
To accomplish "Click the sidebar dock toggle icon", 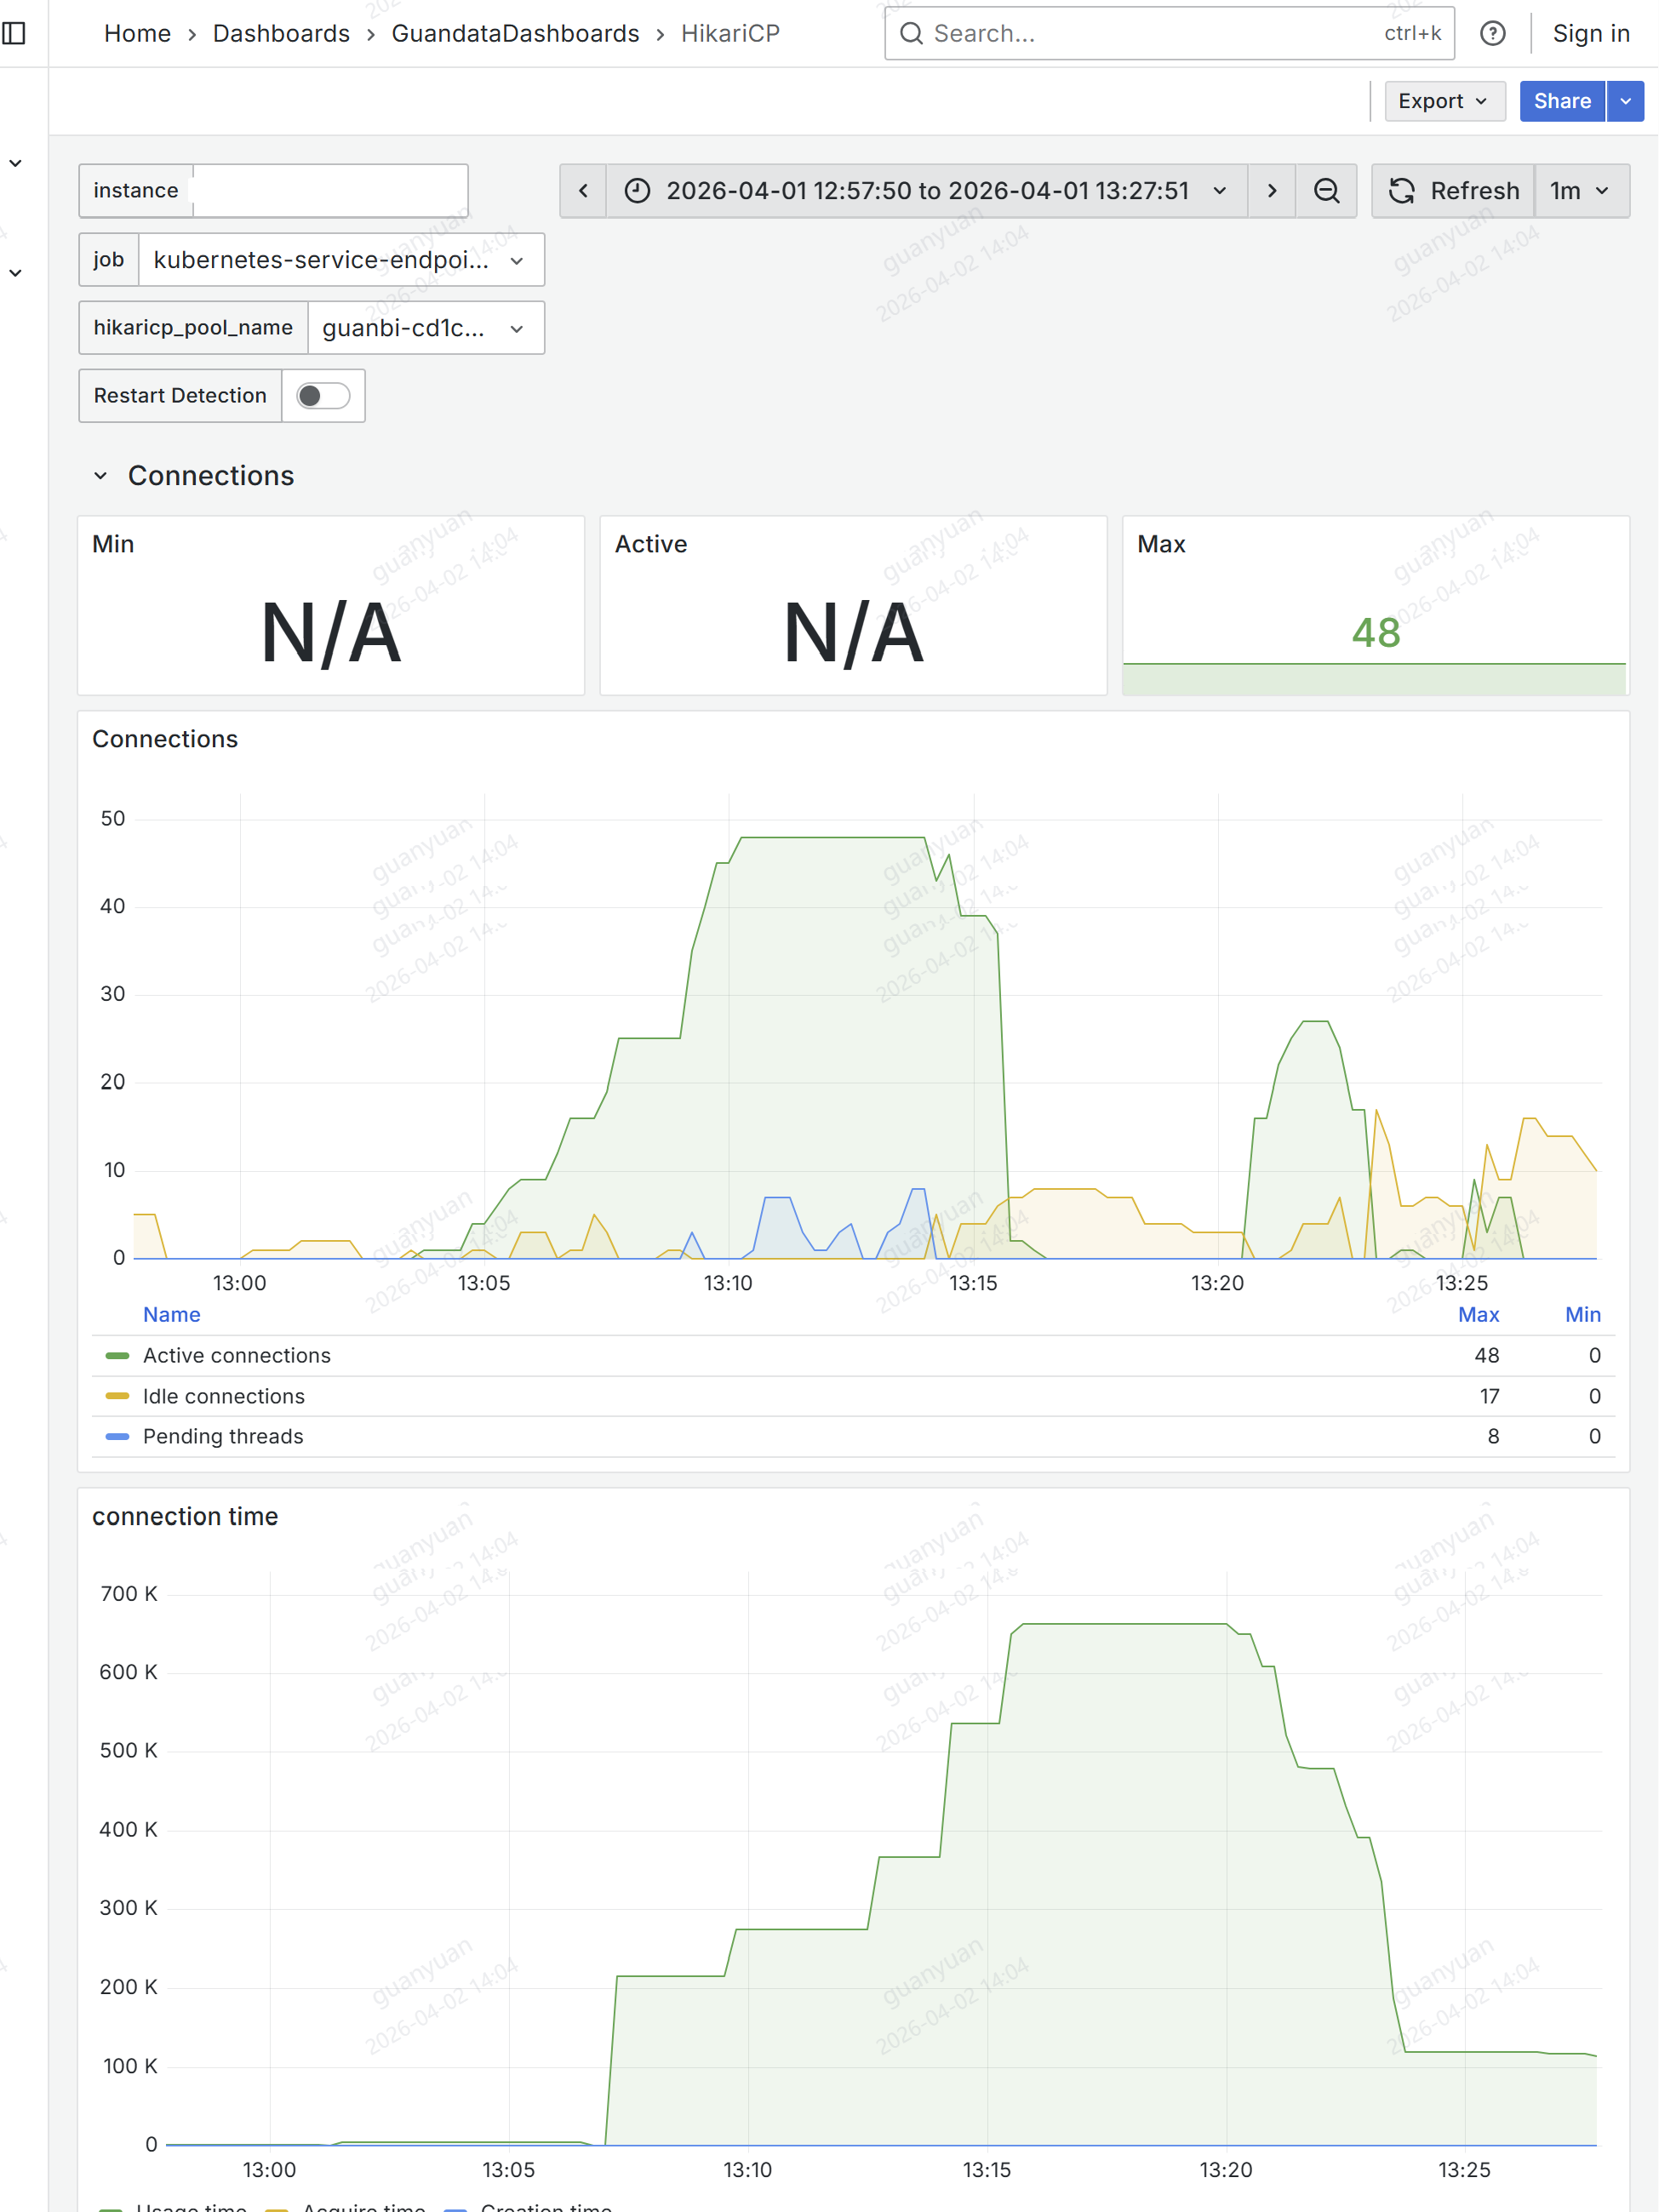I will click(x=14, y=34).
